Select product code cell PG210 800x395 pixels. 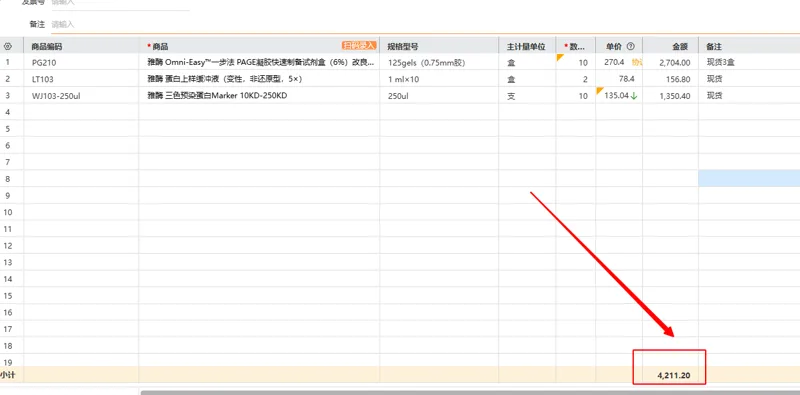81,62
